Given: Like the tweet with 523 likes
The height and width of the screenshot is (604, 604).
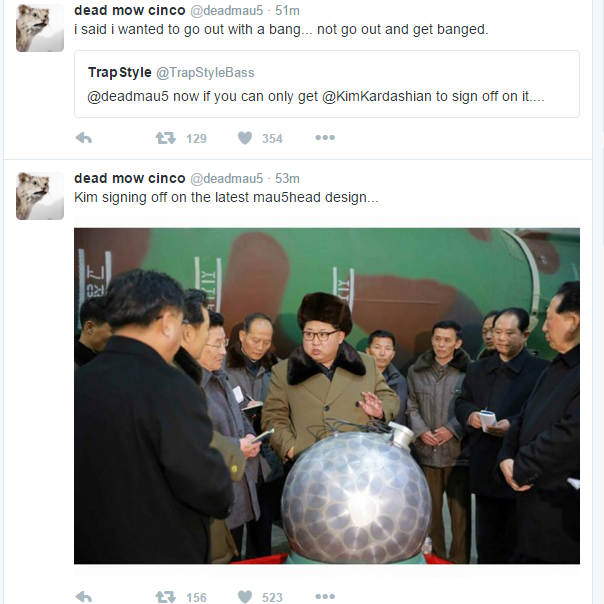Looking at the screenshot, I should pos(245,597).
